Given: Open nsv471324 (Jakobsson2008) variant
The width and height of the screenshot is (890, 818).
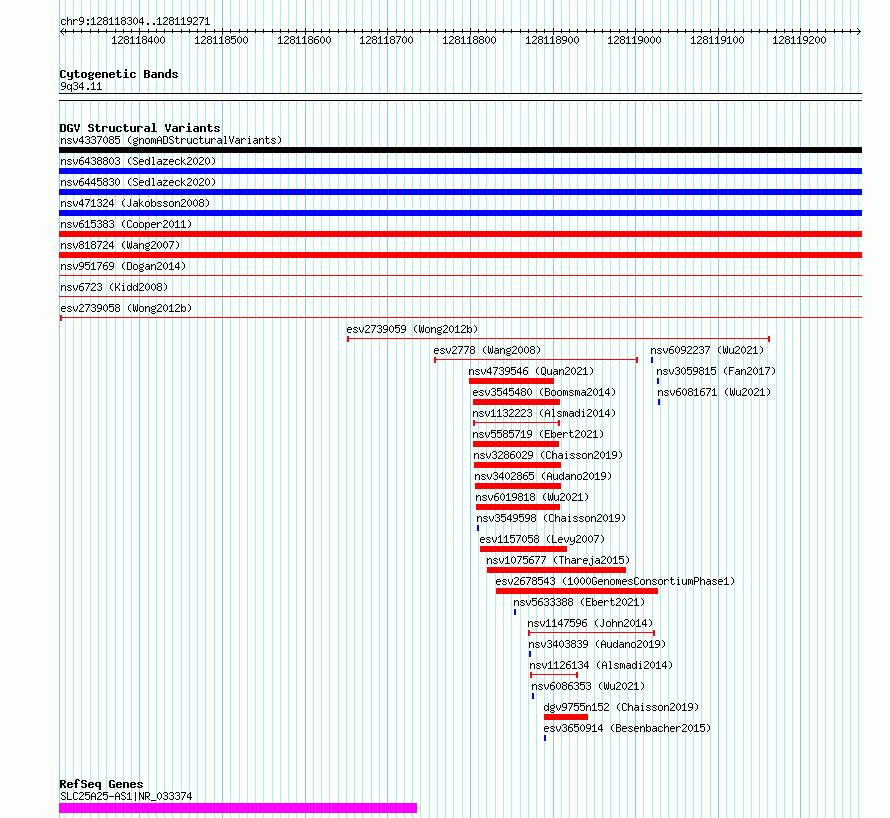Looking at the screenshot, I should [x=135, y=203].
